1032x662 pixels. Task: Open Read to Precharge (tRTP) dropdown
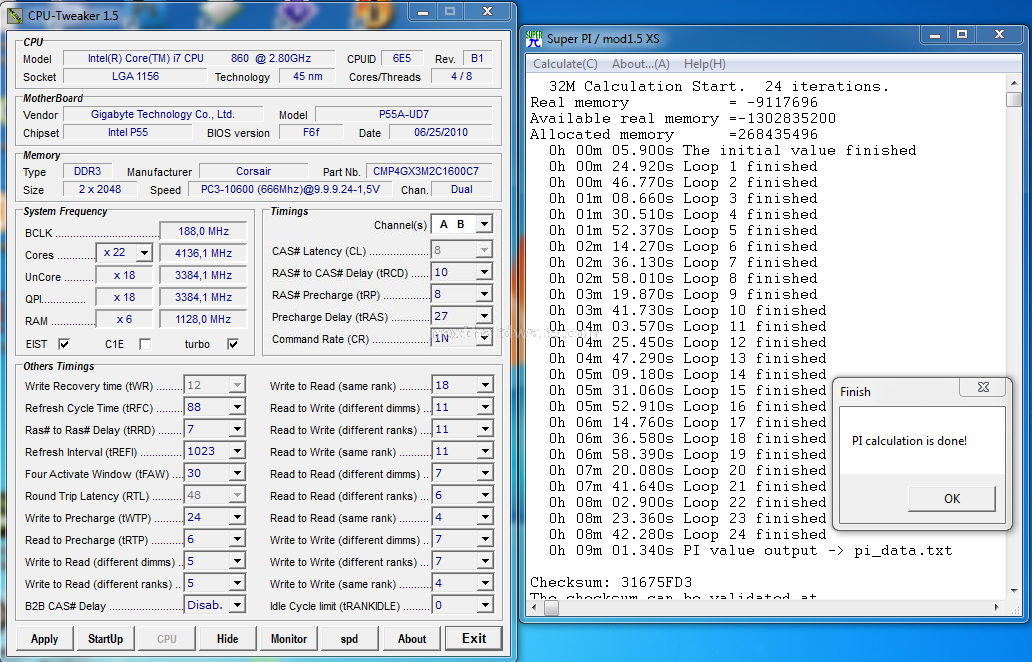[237, 539]
